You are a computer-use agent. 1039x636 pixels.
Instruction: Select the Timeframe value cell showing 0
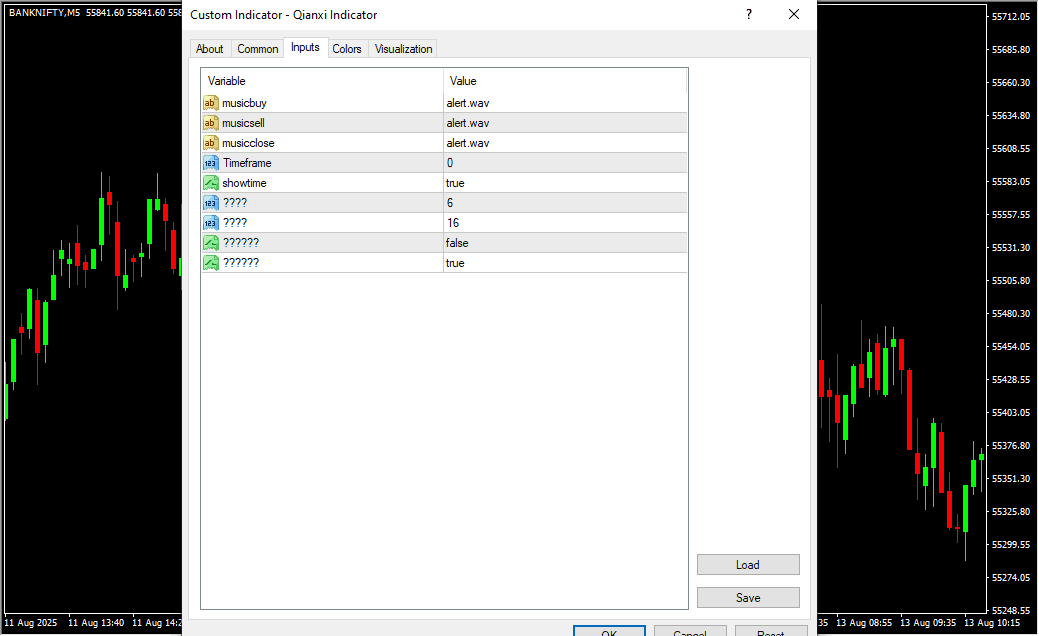(x=565, y=163)
